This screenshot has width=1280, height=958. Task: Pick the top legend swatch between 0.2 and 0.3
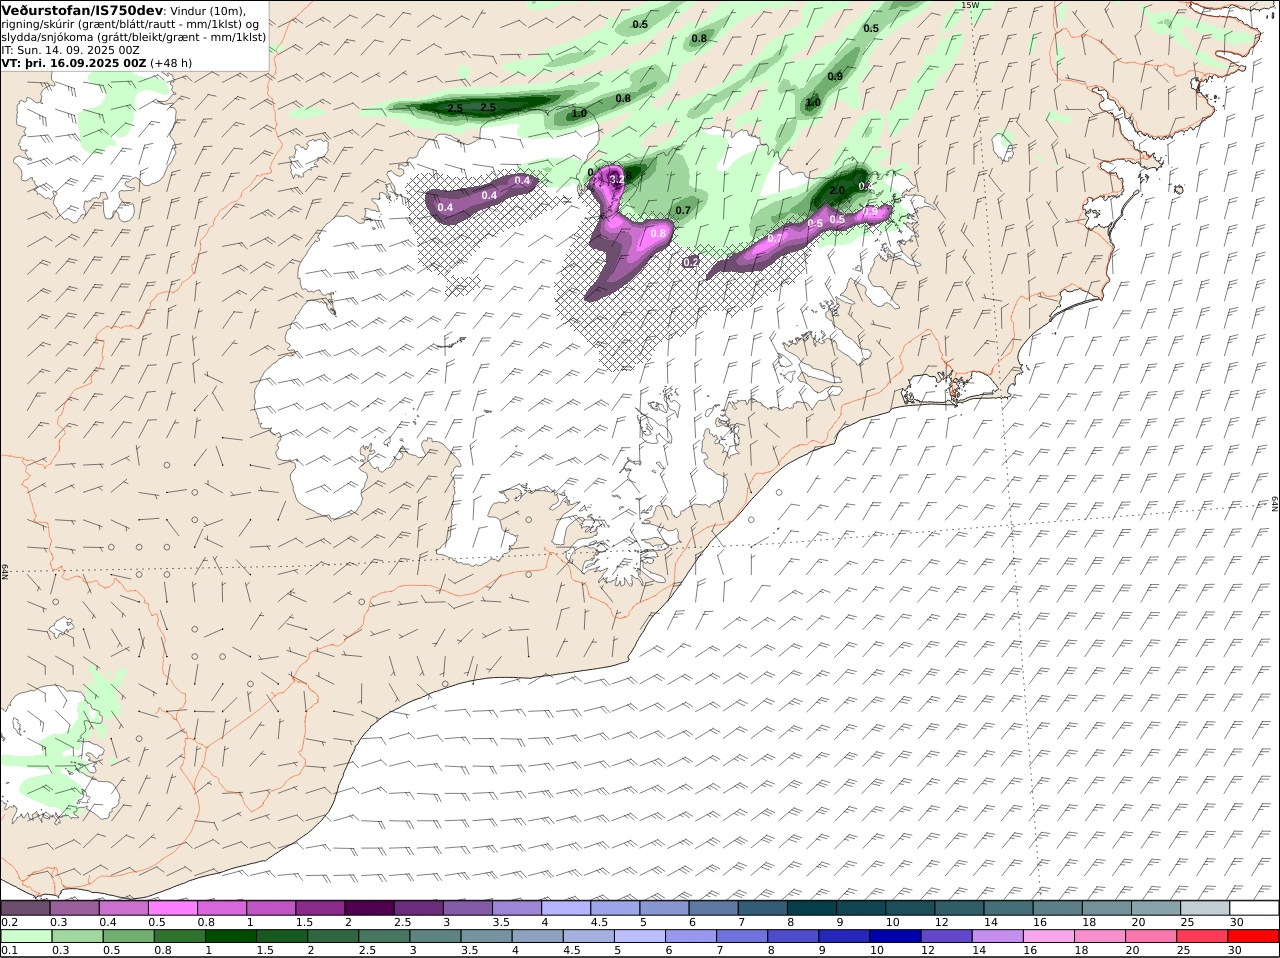[x=25, y=908]
